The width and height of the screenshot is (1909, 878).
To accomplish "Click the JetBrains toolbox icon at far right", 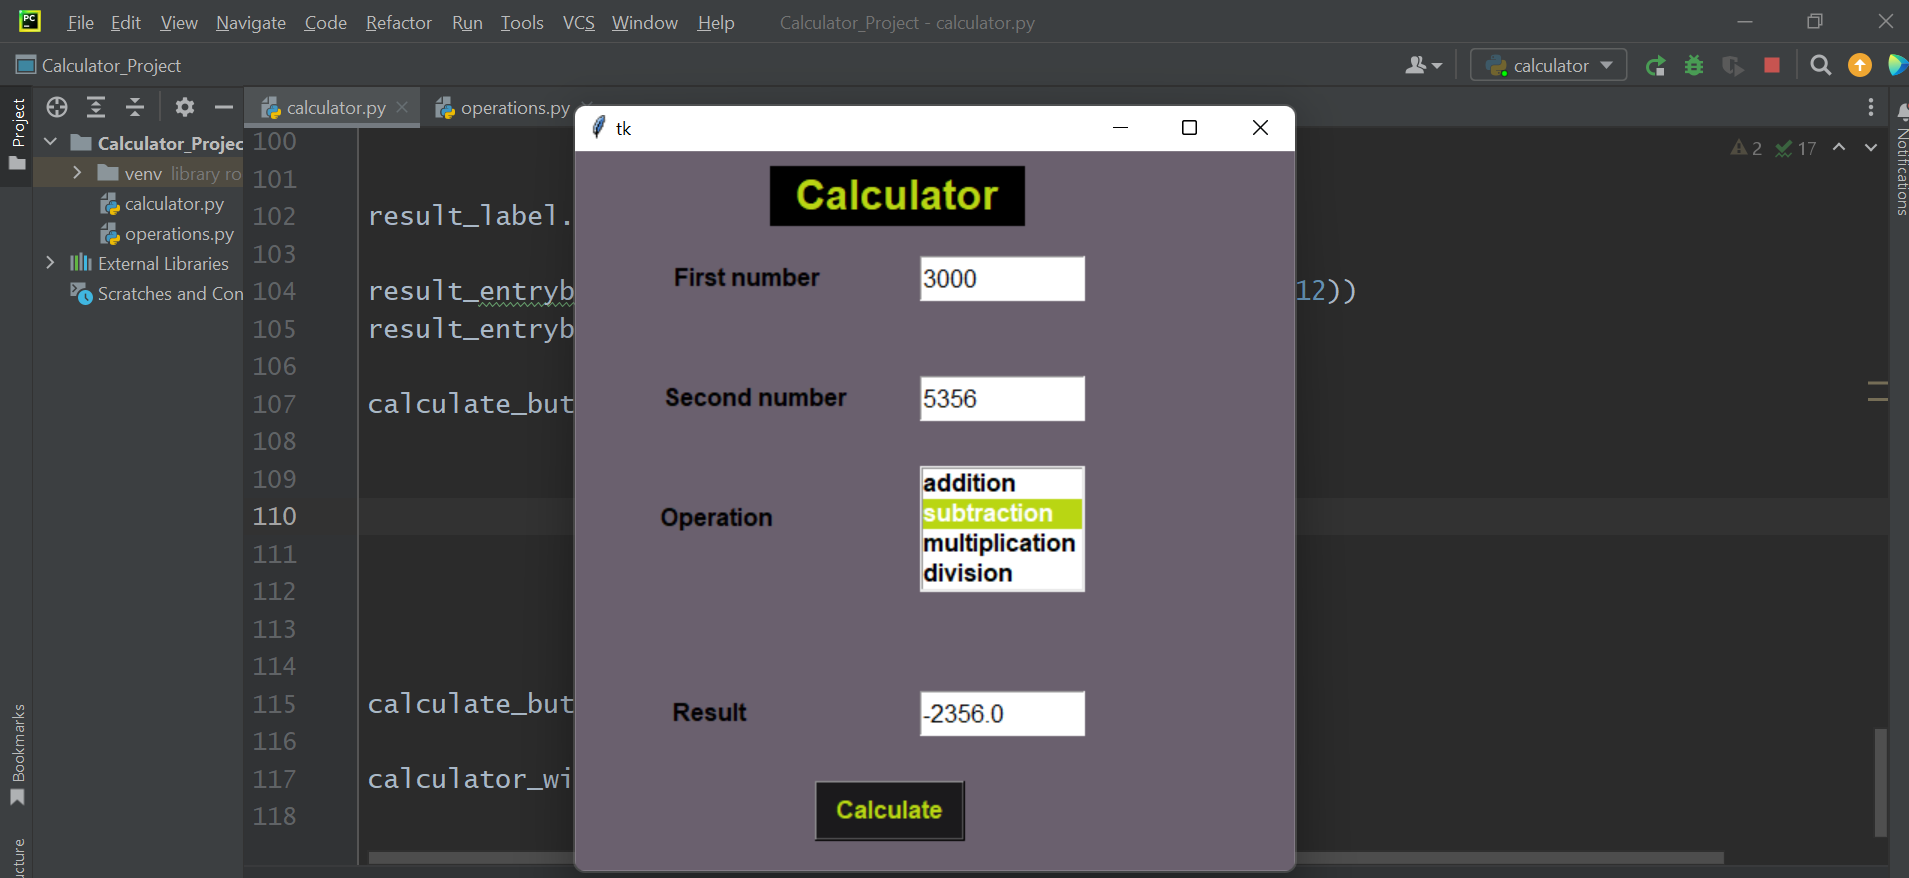I will [x=1898, y=66].
